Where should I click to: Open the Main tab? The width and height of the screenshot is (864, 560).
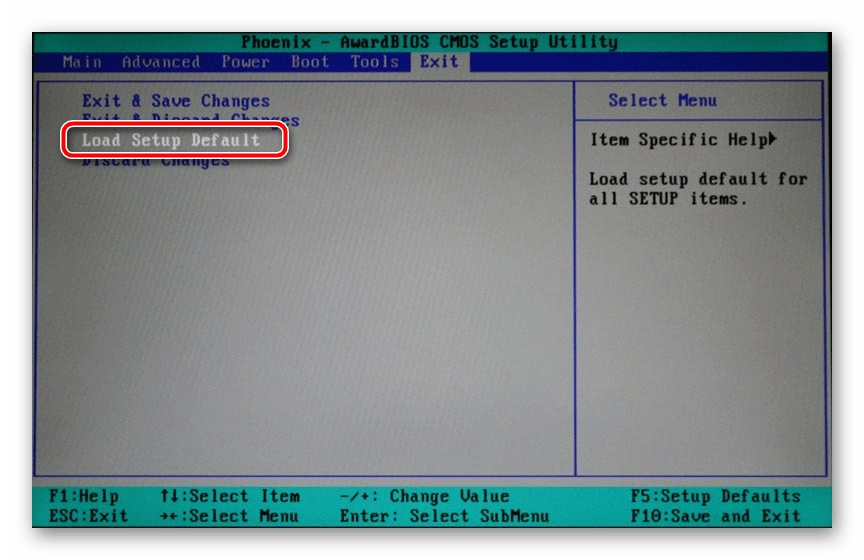[81, 62]
